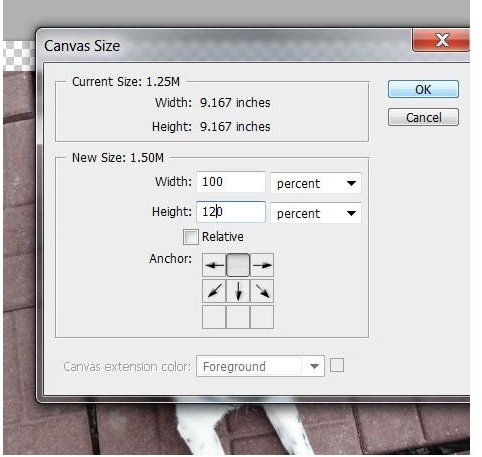Select the bottom-left empty anchor cell
482x457 pixels.
pyautogui.click(x=214, y=317)
